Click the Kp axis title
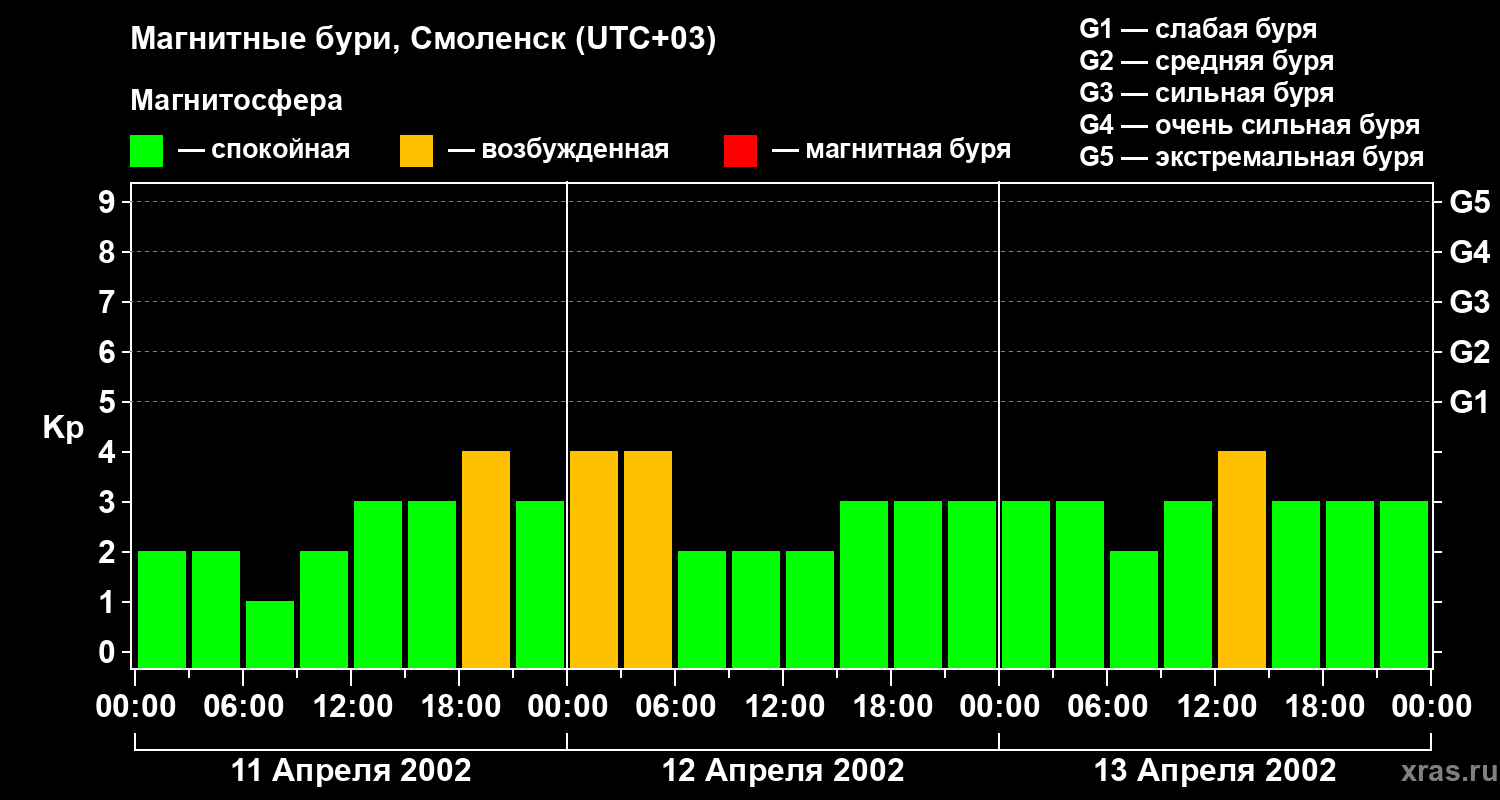The height and width of the screenshot is (800, 1500). point(63,430)
